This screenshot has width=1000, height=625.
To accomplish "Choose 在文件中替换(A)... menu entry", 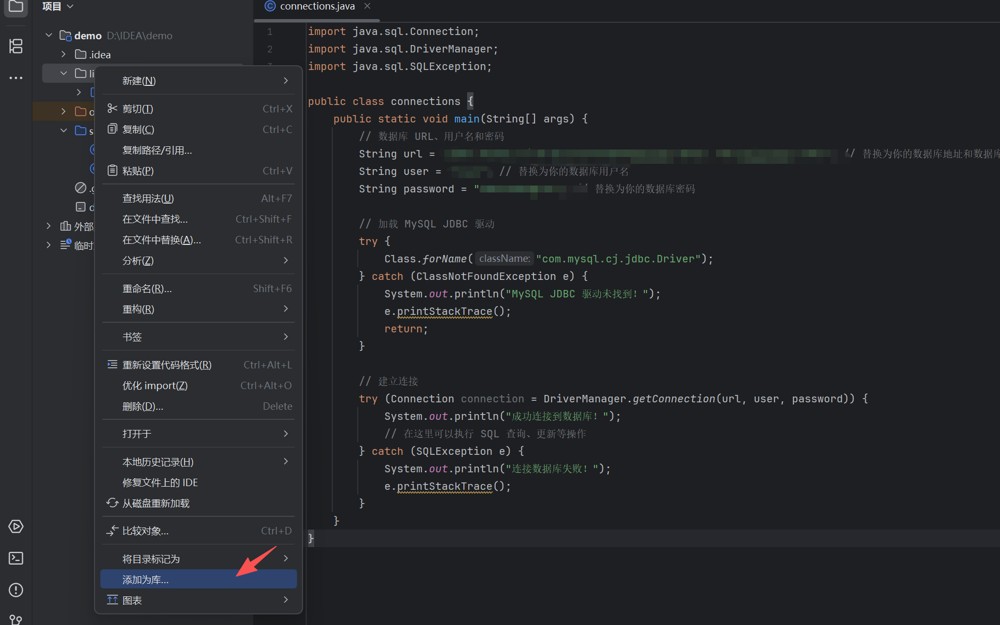I will click(x=198, y=240).
